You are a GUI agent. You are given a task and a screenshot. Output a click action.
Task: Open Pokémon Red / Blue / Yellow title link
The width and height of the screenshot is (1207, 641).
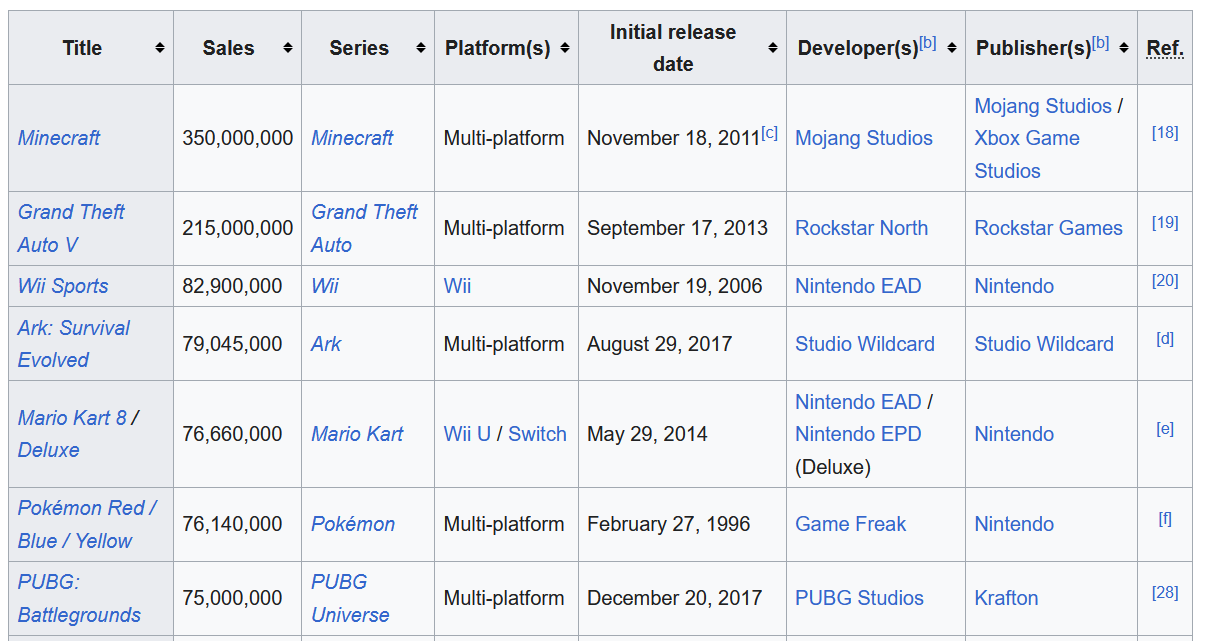click(x=87, y=524)
